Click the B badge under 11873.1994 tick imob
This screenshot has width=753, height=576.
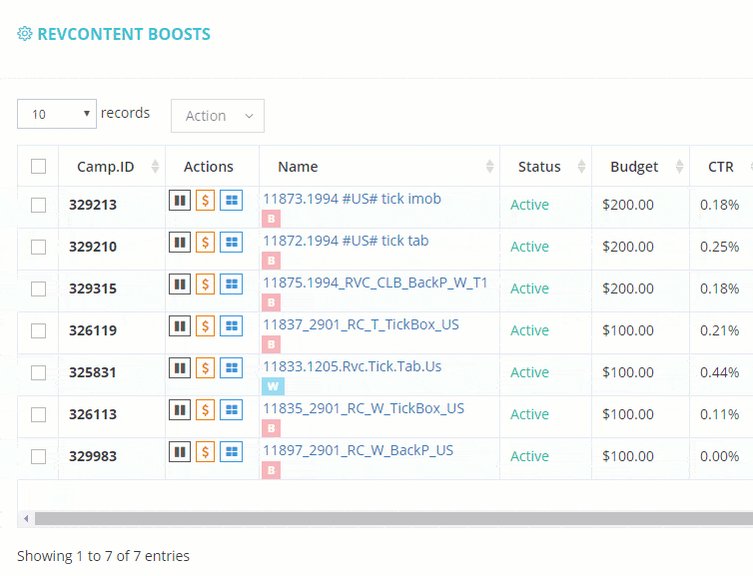[271, 219]
